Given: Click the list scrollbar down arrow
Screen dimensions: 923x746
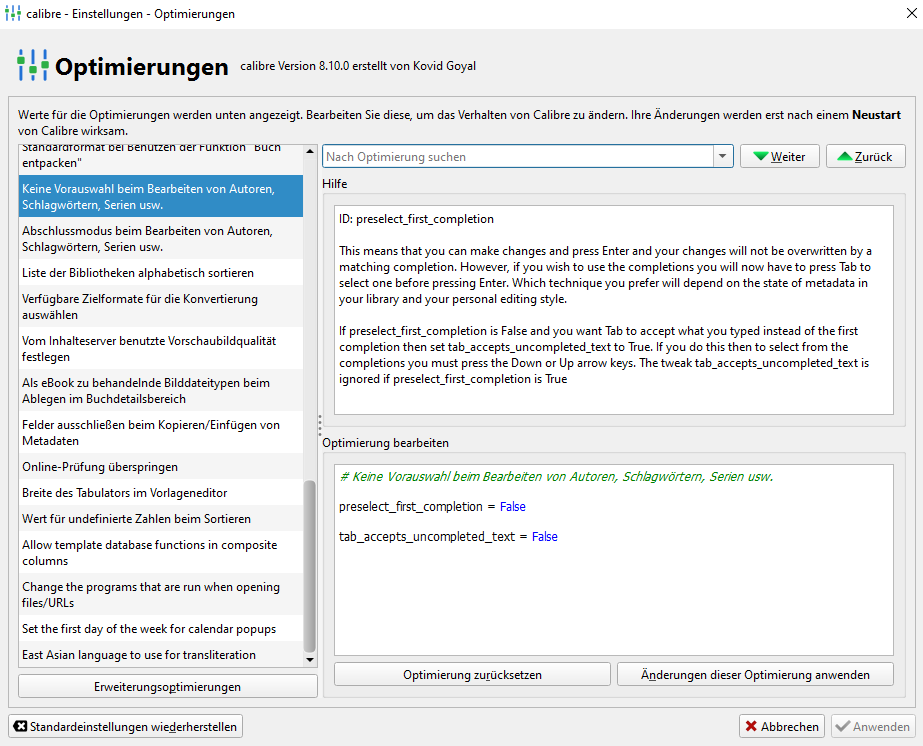Looking at the screenshot, I should coord(310,660).
